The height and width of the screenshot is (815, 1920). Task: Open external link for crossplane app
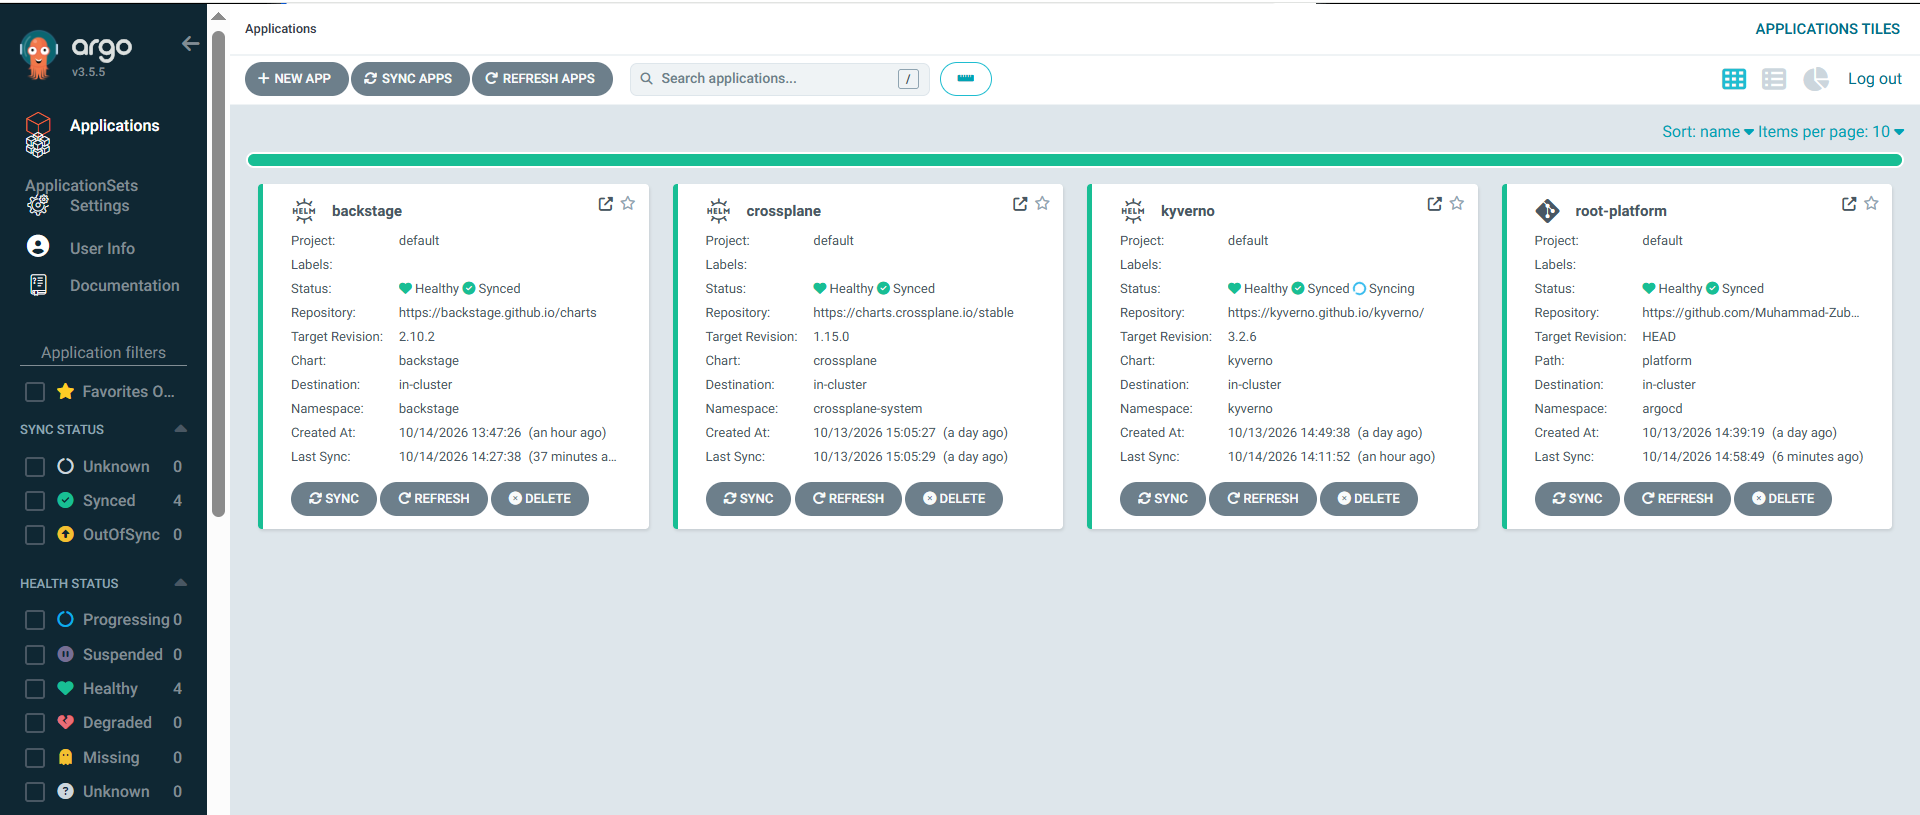point(1020,204)
